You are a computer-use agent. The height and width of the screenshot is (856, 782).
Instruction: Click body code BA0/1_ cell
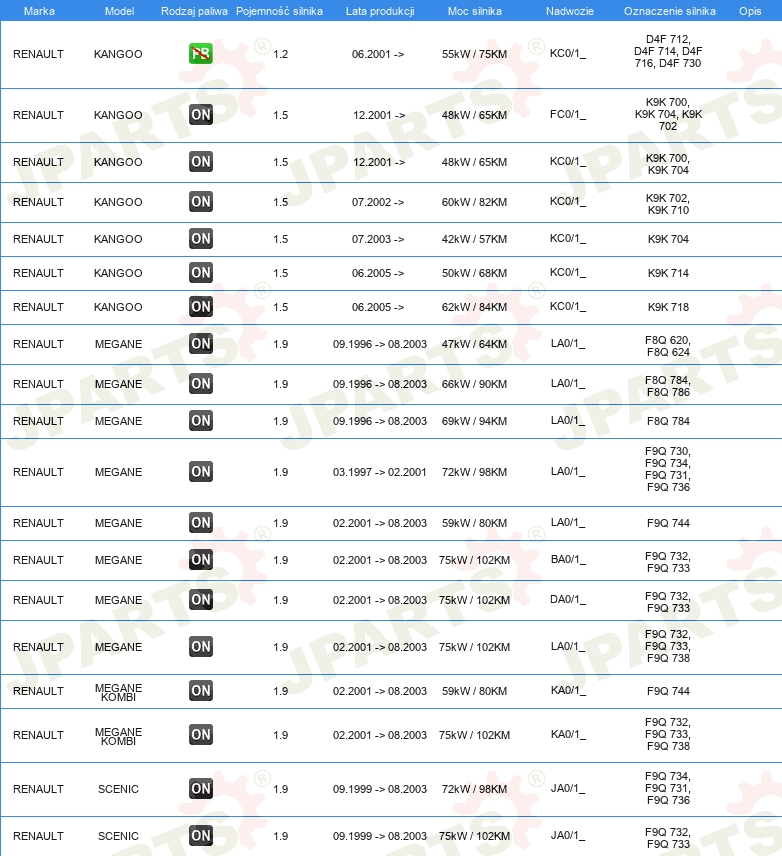pos(568,560)
